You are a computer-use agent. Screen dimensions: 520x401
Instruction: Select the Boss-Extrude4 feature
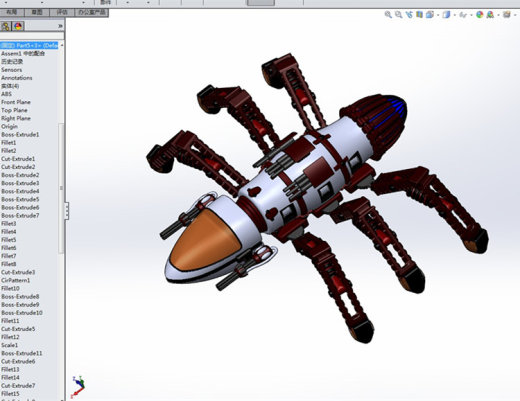pos(20,191)
